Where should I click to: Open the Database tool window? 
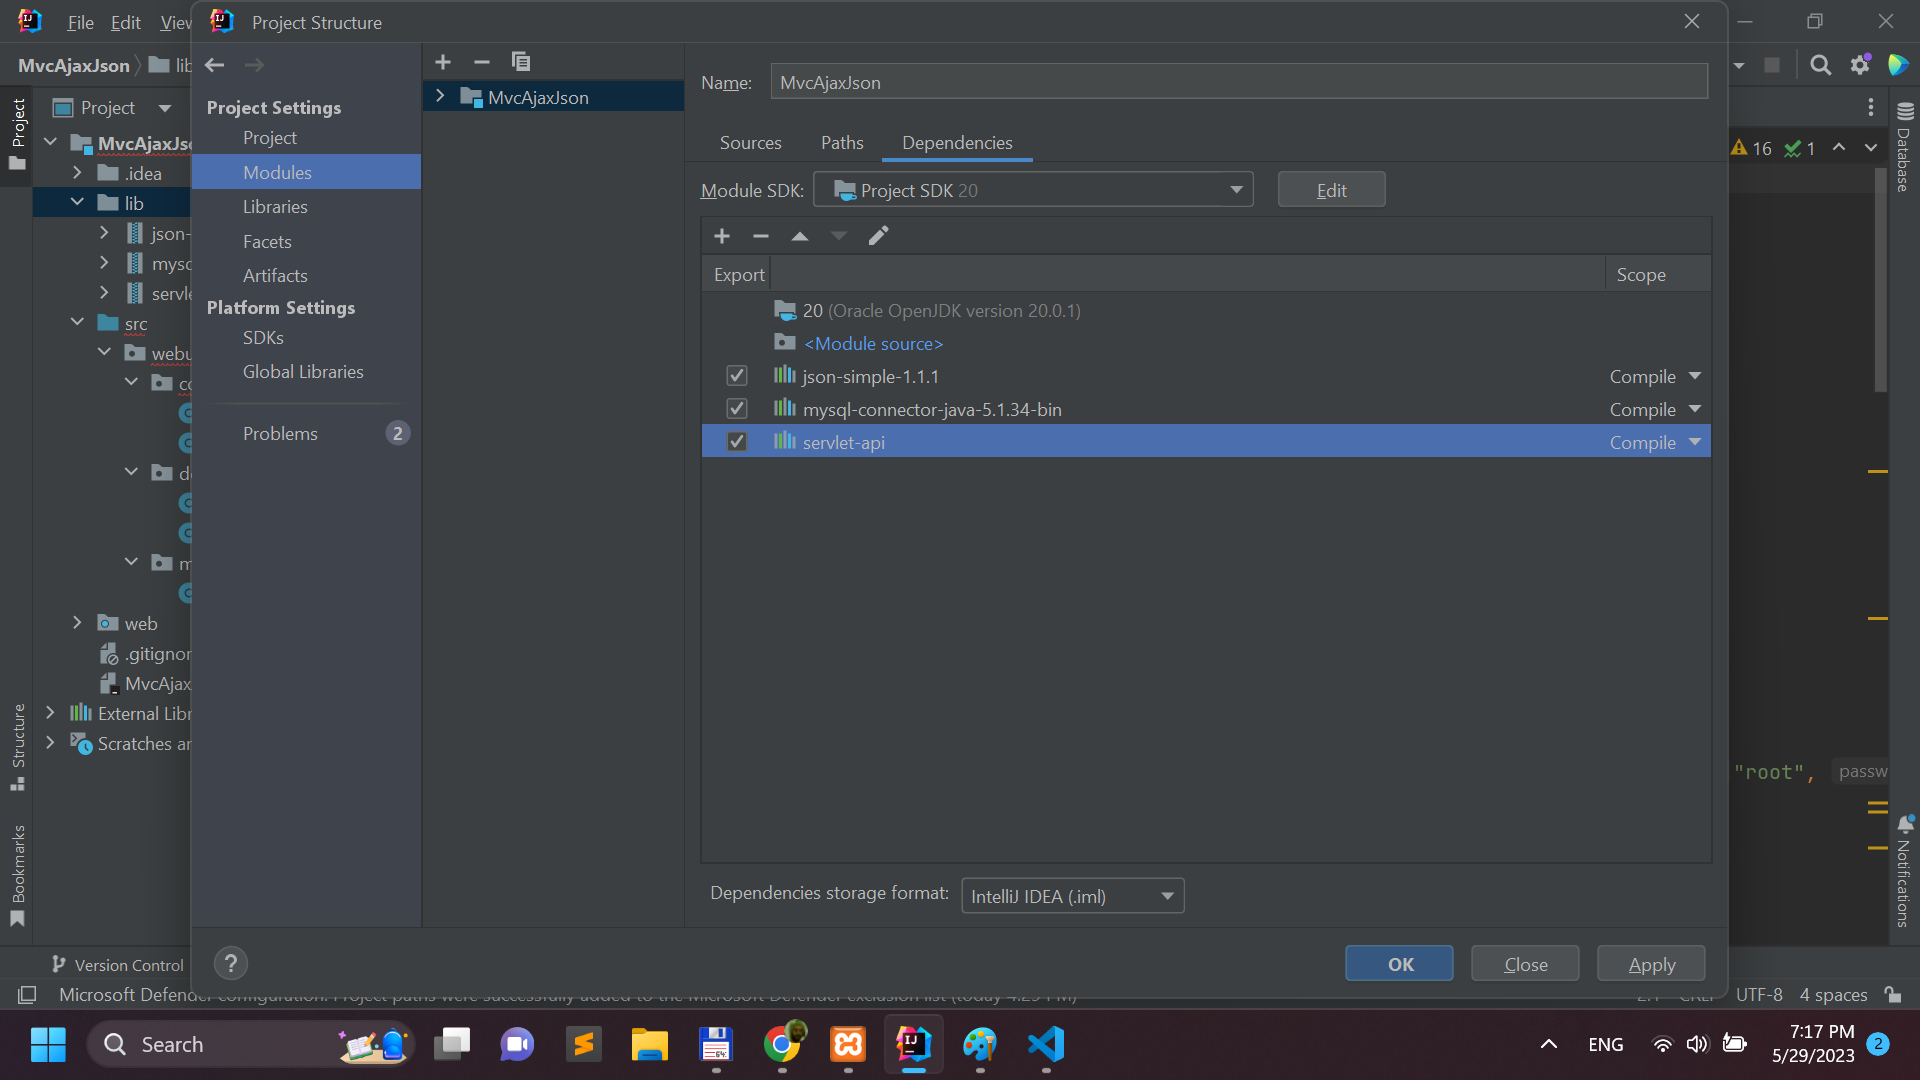(1904, 148)
